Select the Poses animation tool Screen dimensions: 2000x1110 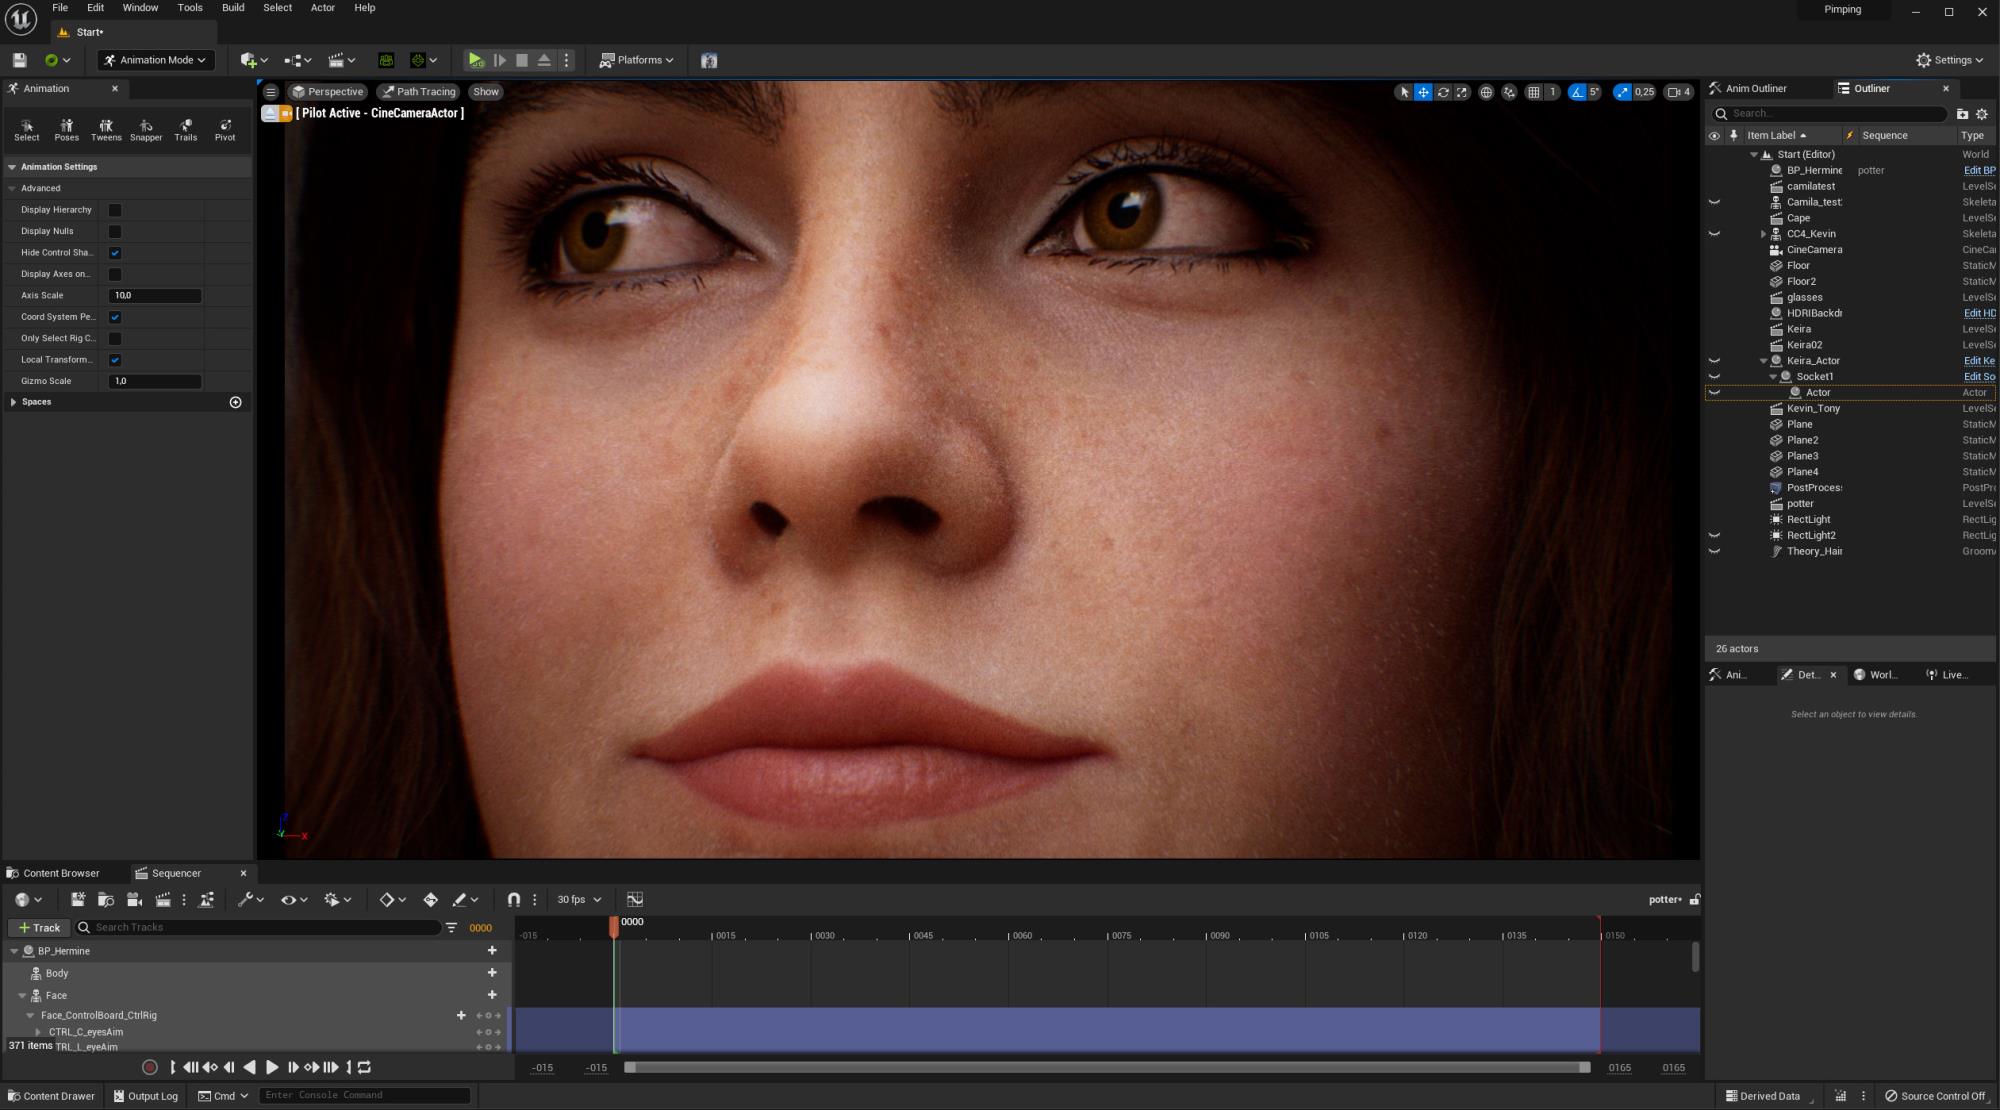(67, 130)
